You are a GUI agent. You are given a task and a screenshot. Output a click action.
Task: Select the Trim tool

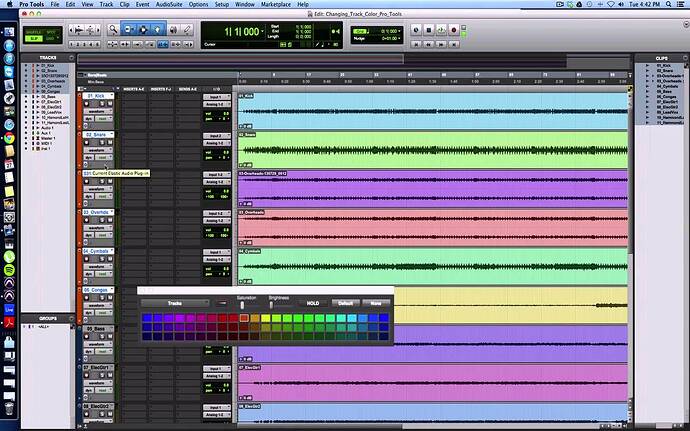point(128,29)
